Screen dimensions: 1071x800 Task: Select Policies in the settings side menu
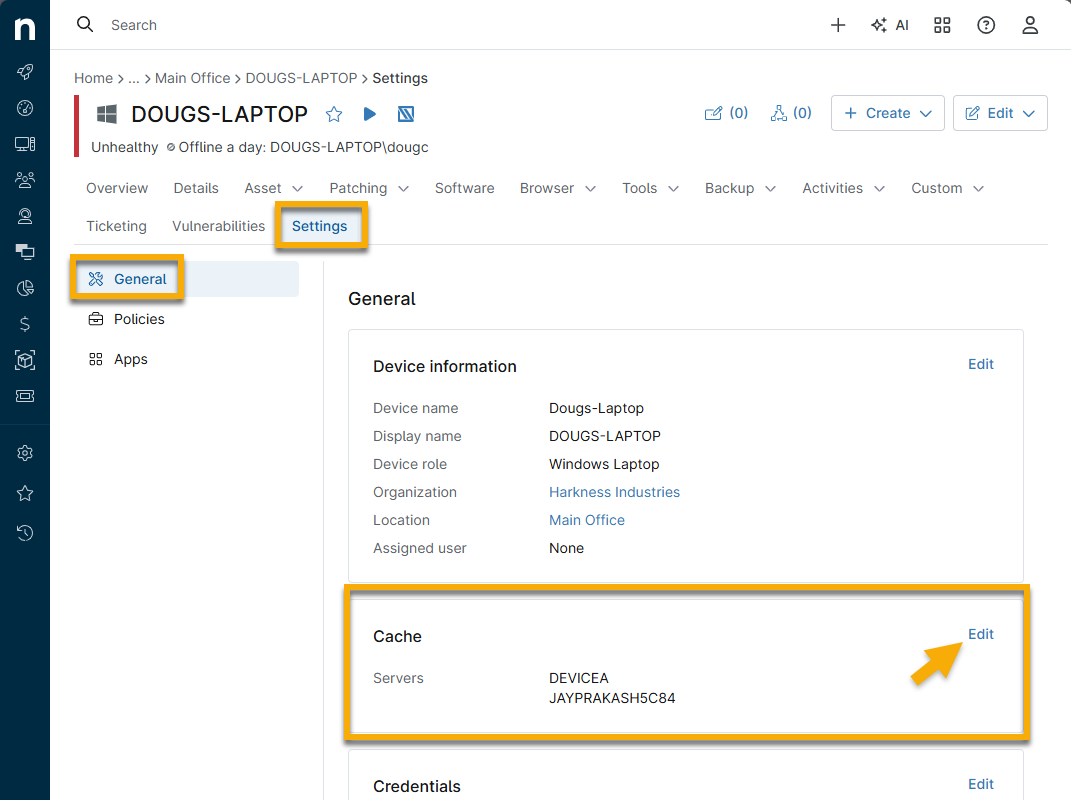139,319
